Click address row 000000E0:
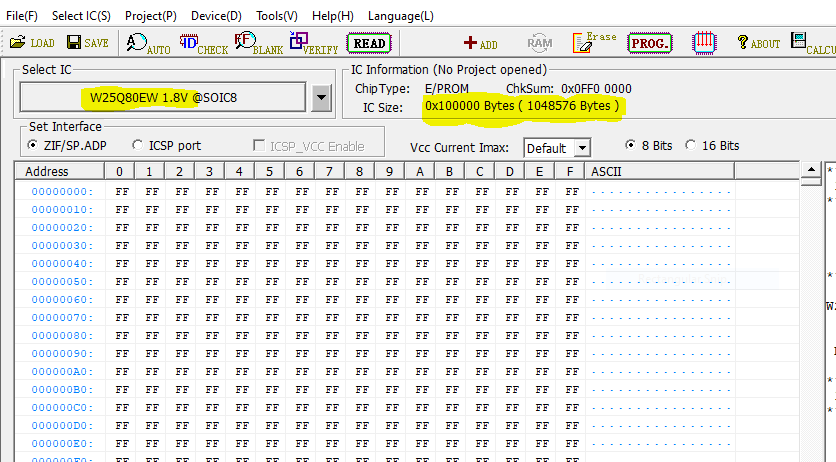This screenshot has width=836, height=462. pos(62,444)
